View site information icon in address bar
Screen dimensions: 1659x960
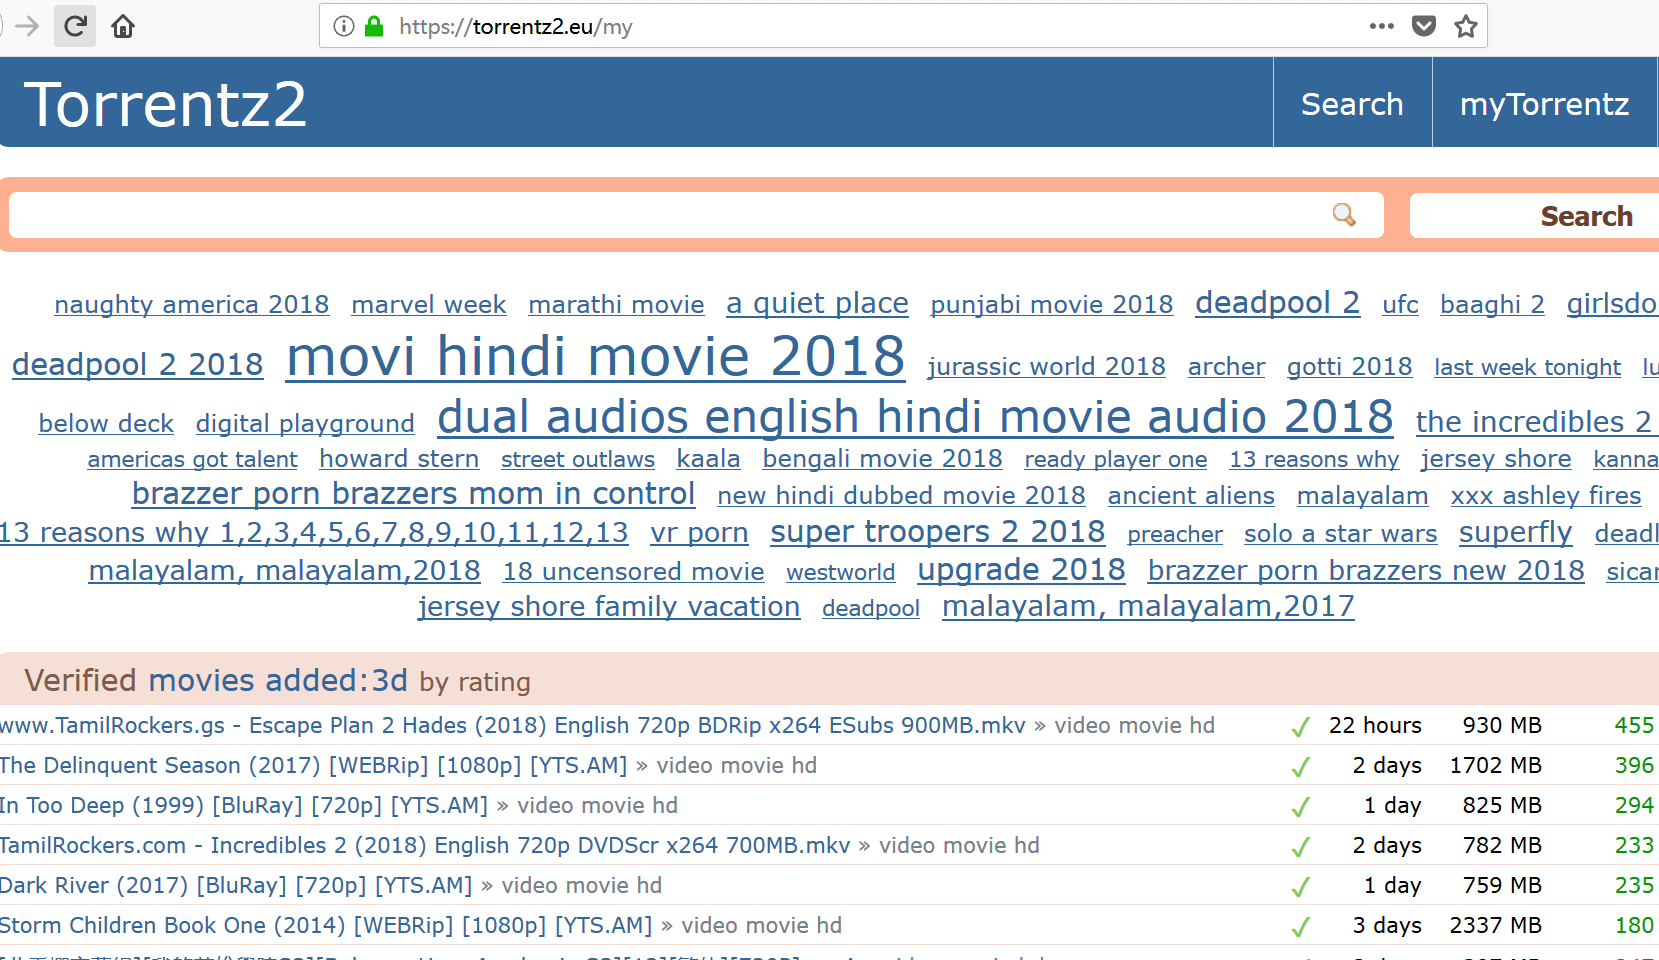point(343,26)
